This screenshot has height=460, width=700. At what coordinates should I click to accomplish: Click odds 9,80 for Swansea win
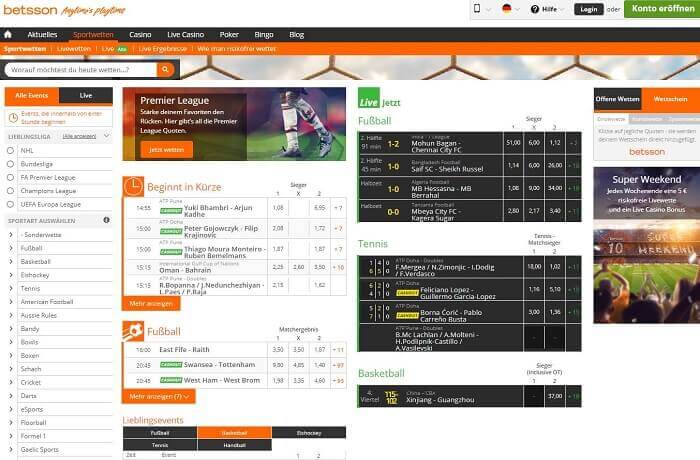coord(278,365)
